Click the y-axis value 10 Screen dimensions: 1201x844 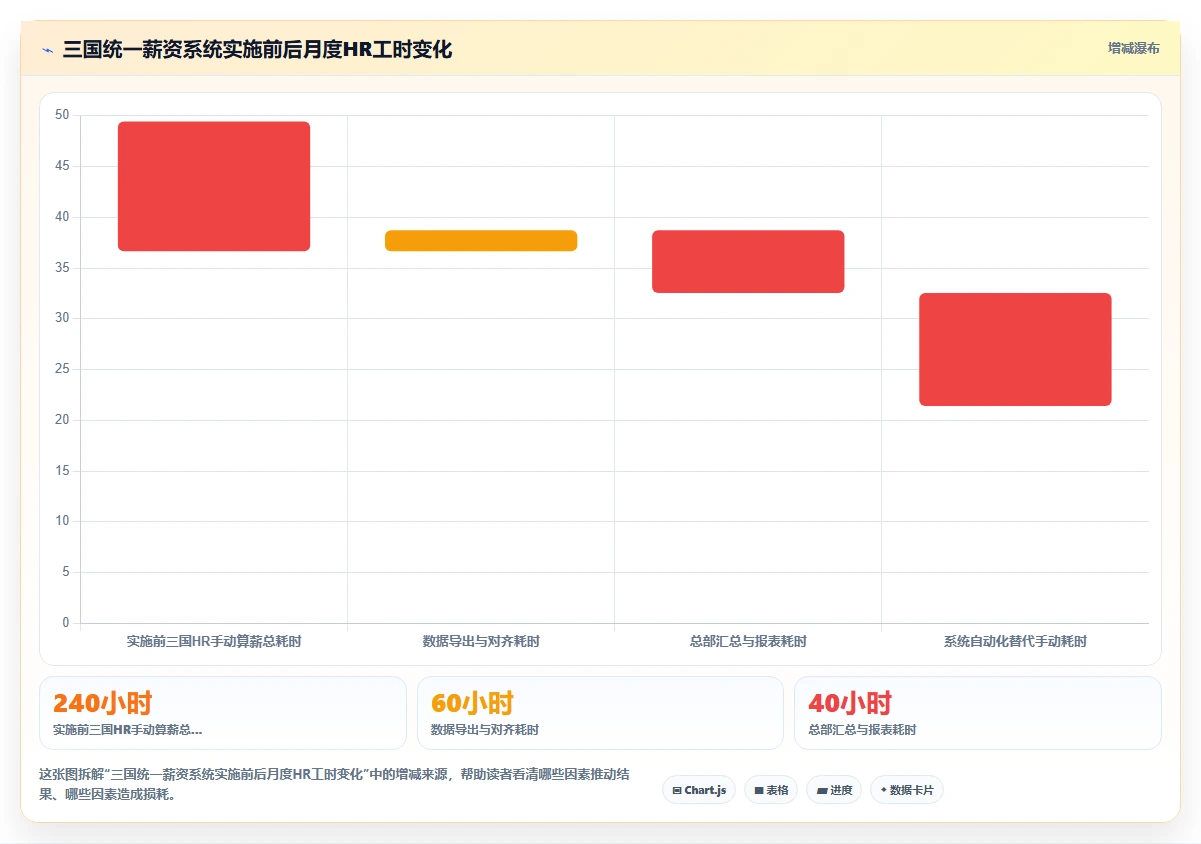click(x=62, y=521)
